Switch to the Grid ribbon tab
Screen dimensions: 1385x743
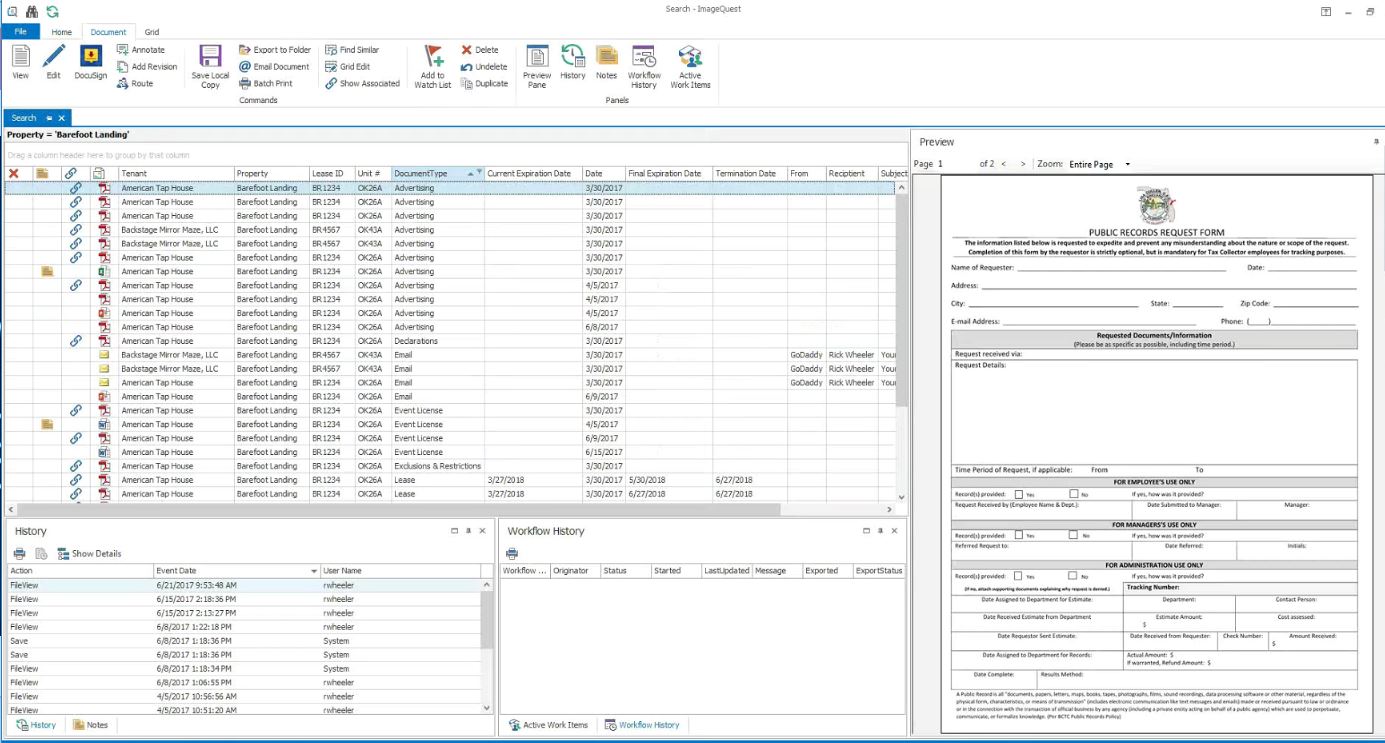coord(151,32)
